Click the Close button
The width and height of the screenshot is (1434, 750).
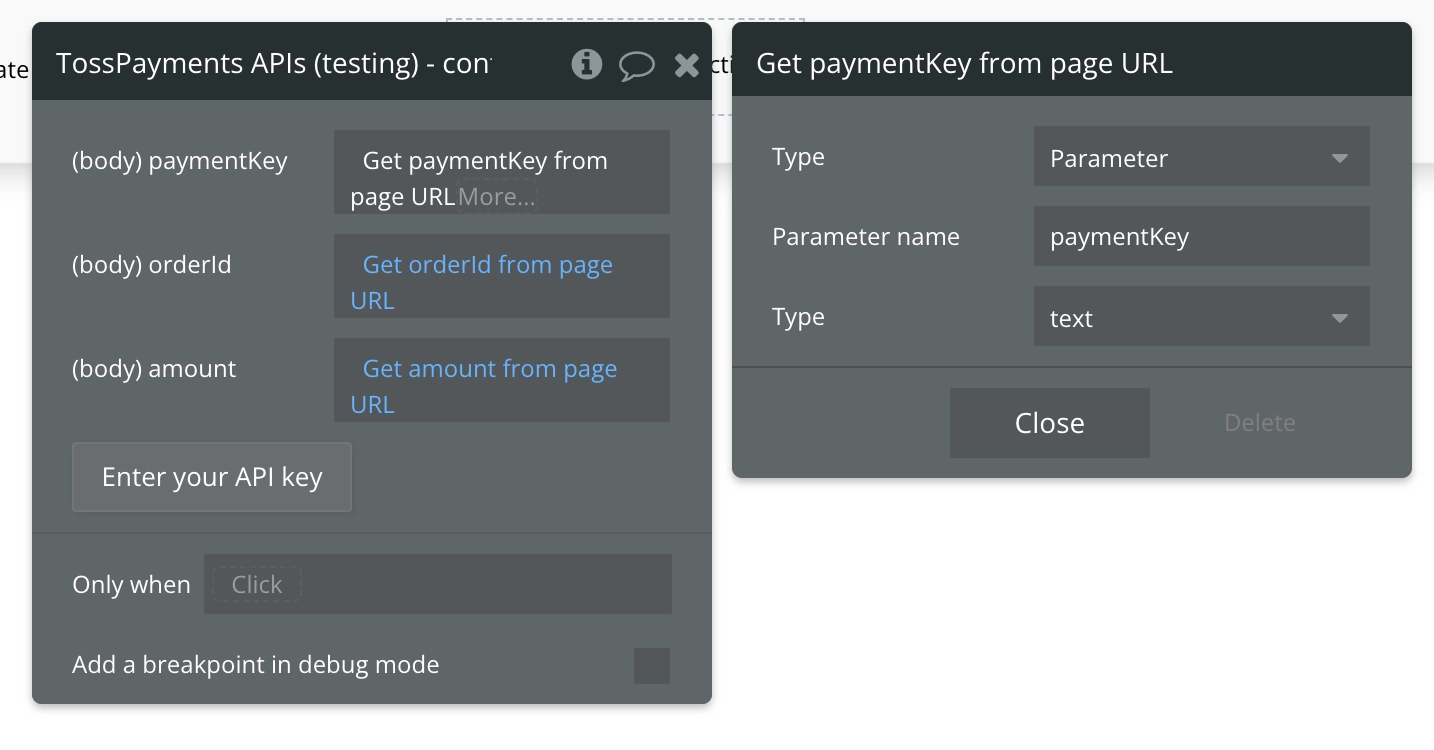(1049, 423)
